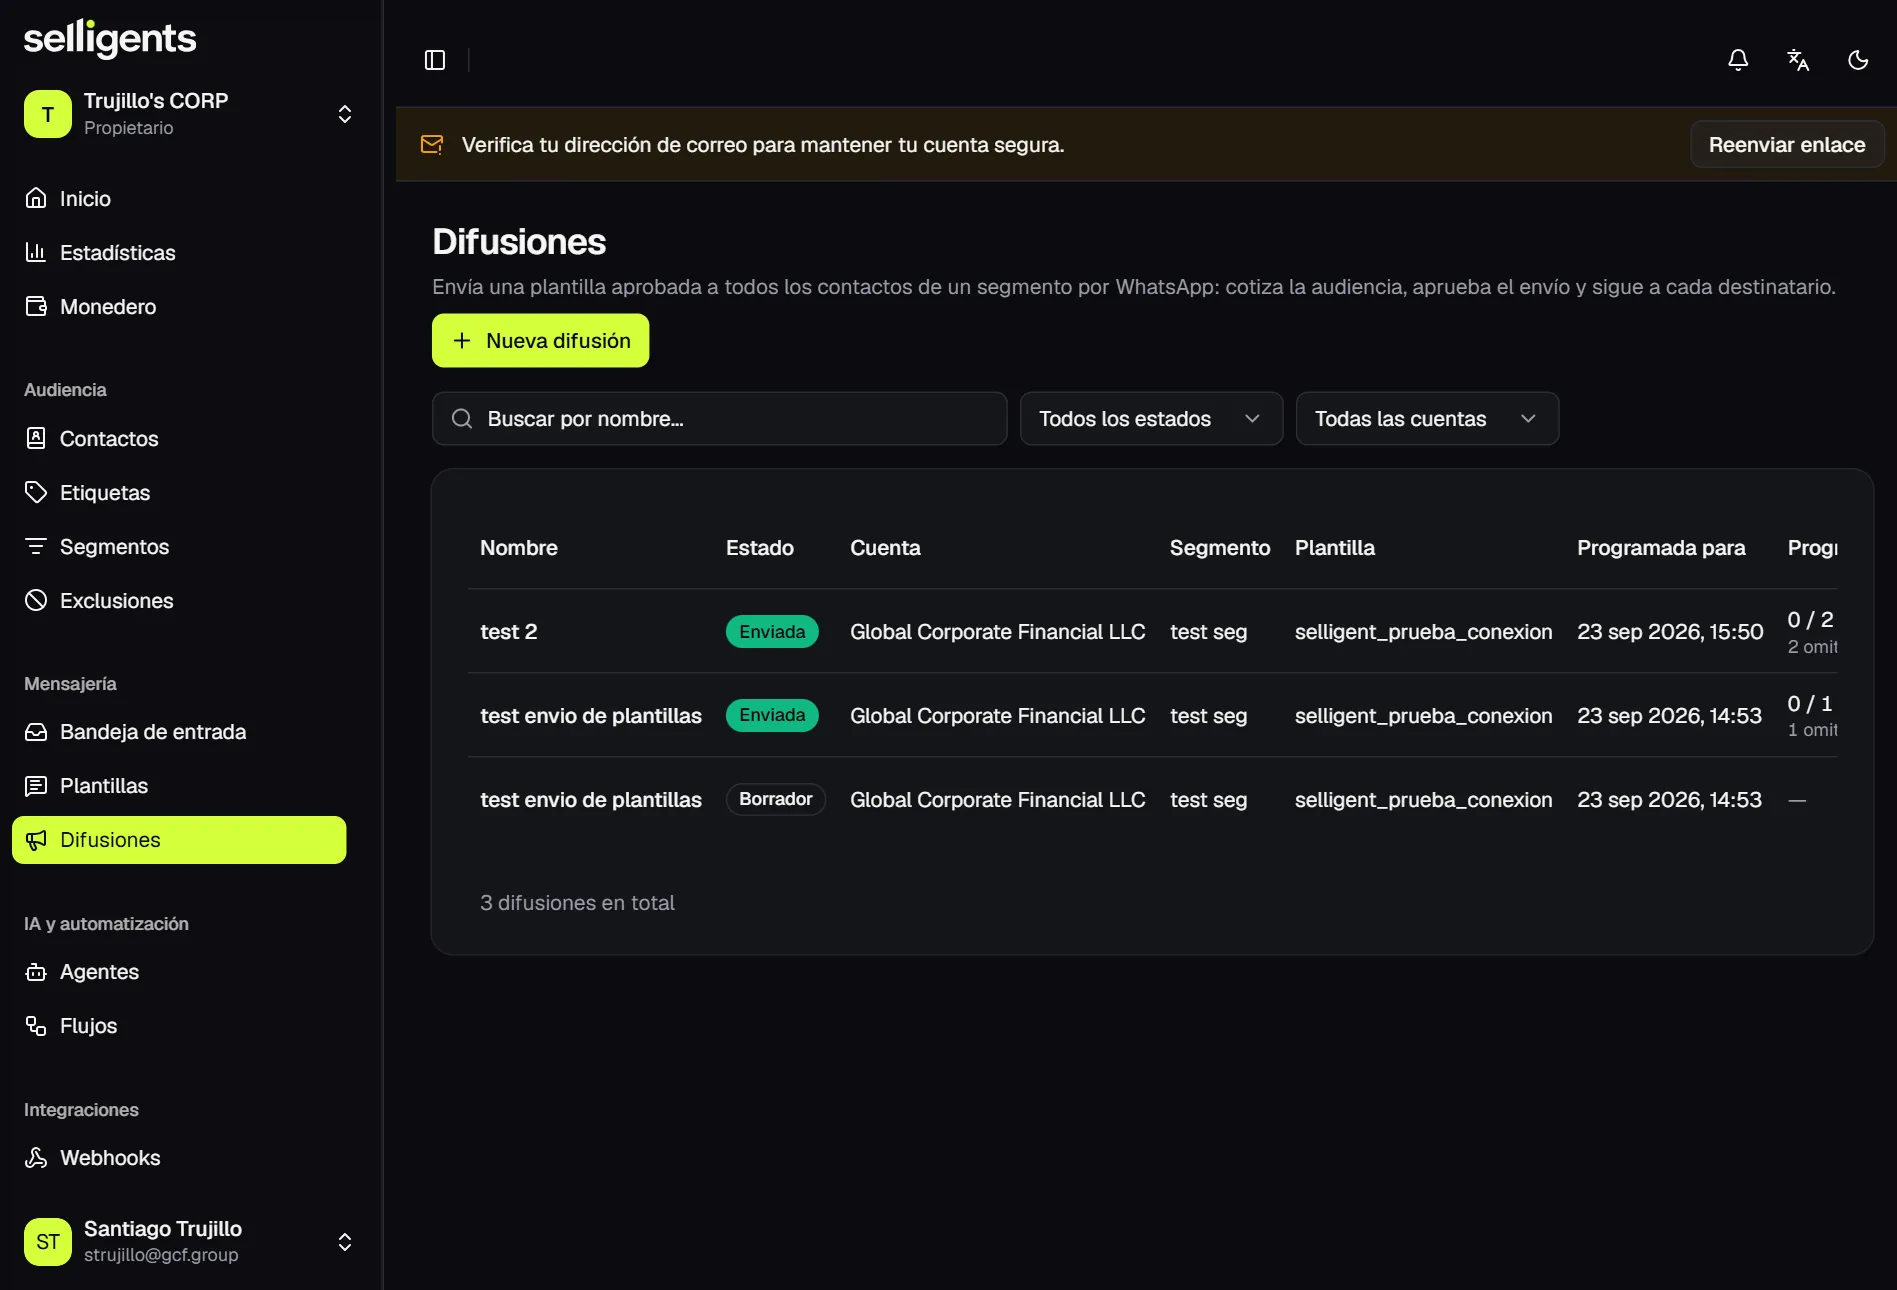Click the Flujos workflow icon
This screenshot has height=1290, width=1897.
click(36, 1026)
